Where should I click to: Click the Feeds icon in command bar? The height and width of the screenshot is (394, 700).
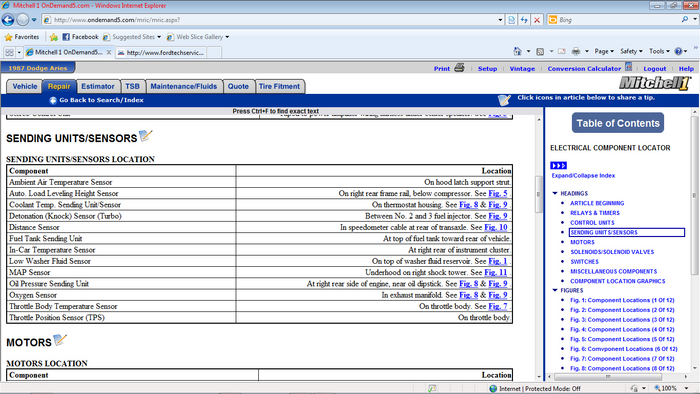click(x=540, y=51)
